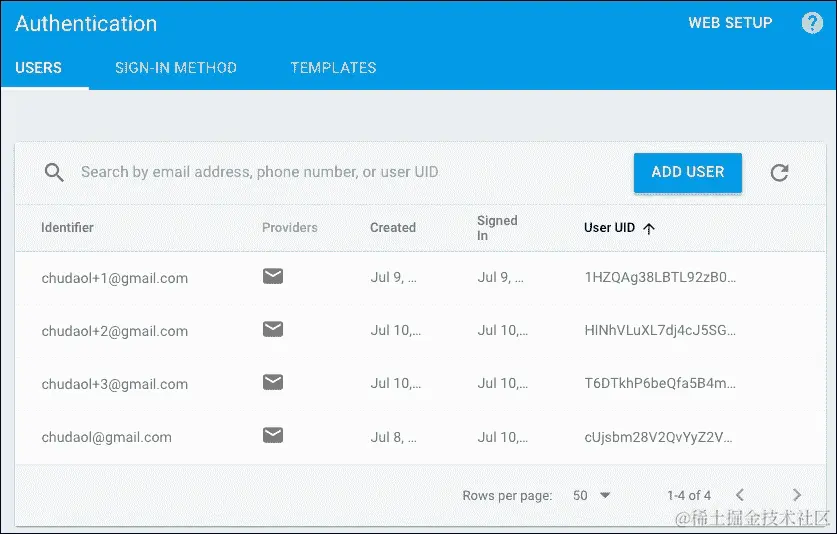Screen dimensions: 837x534
Task: Sort by Created column header
Action: click(393, 227)
